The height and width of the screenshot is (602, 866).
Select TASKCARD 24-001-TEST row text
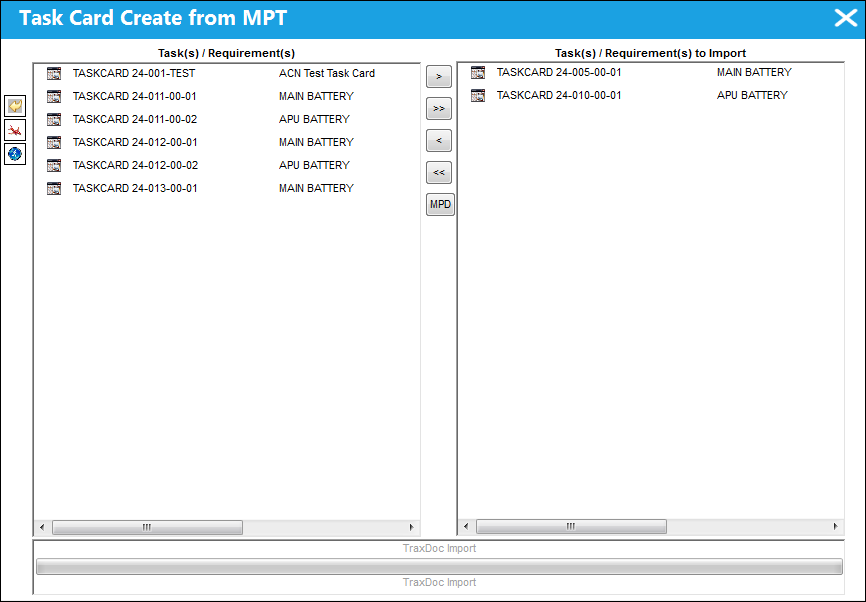point(134,73)
